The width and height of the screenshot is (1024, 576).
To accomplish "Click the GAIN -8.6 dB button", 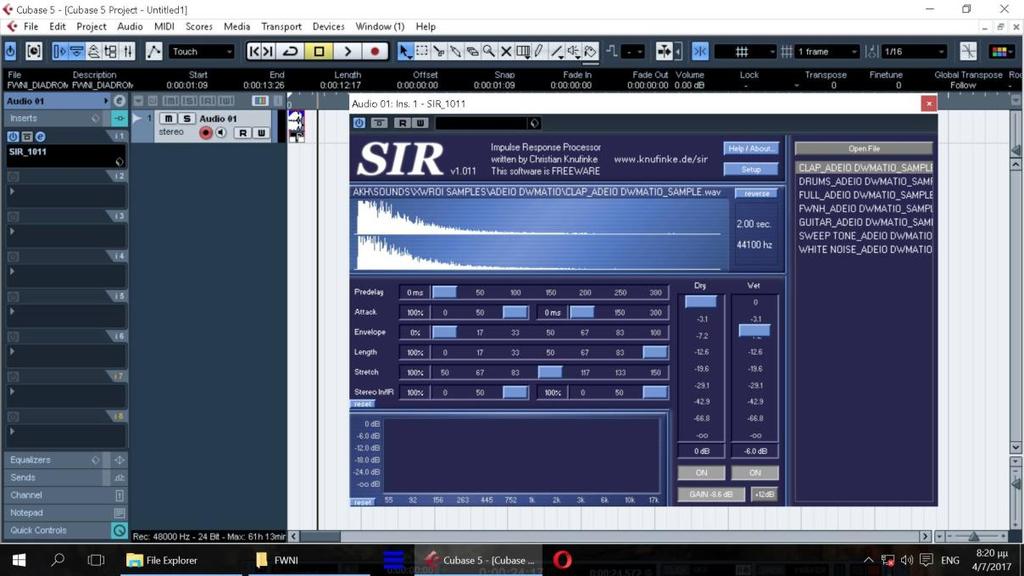I will tap(711, 494).
